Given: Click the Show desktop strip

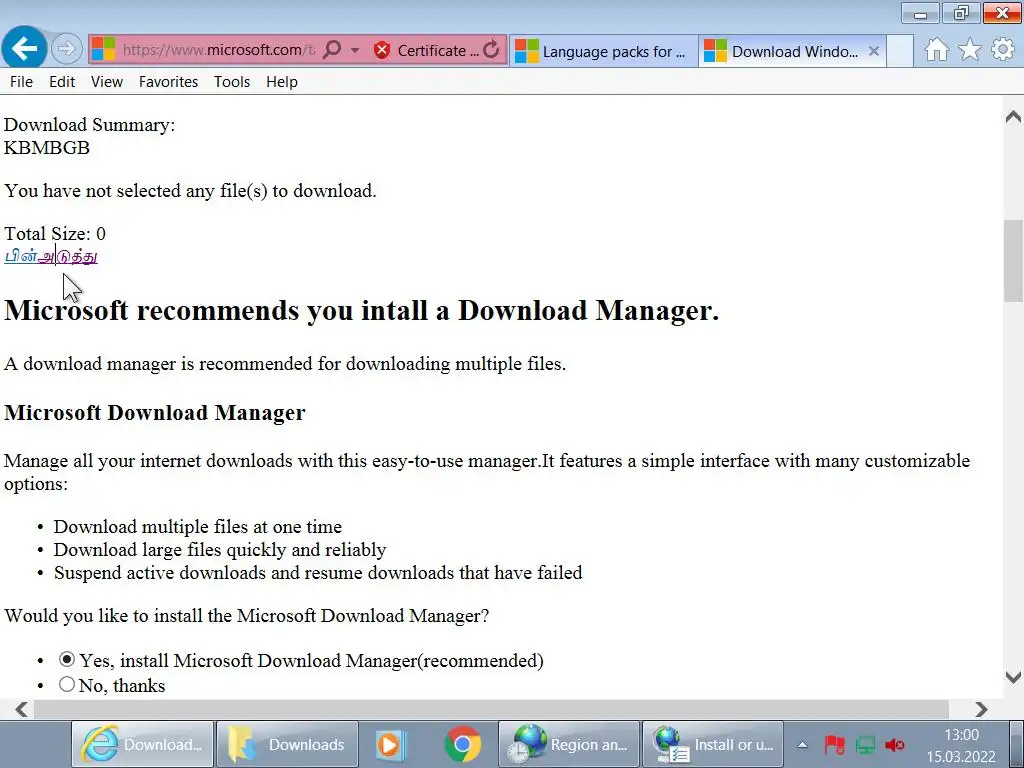Looking at the screenshot, I should (1016, 744).
